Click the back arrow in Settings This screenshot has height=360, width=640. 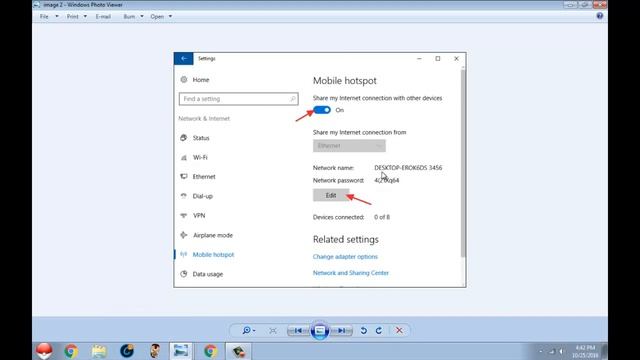click(x=184, y=58)
